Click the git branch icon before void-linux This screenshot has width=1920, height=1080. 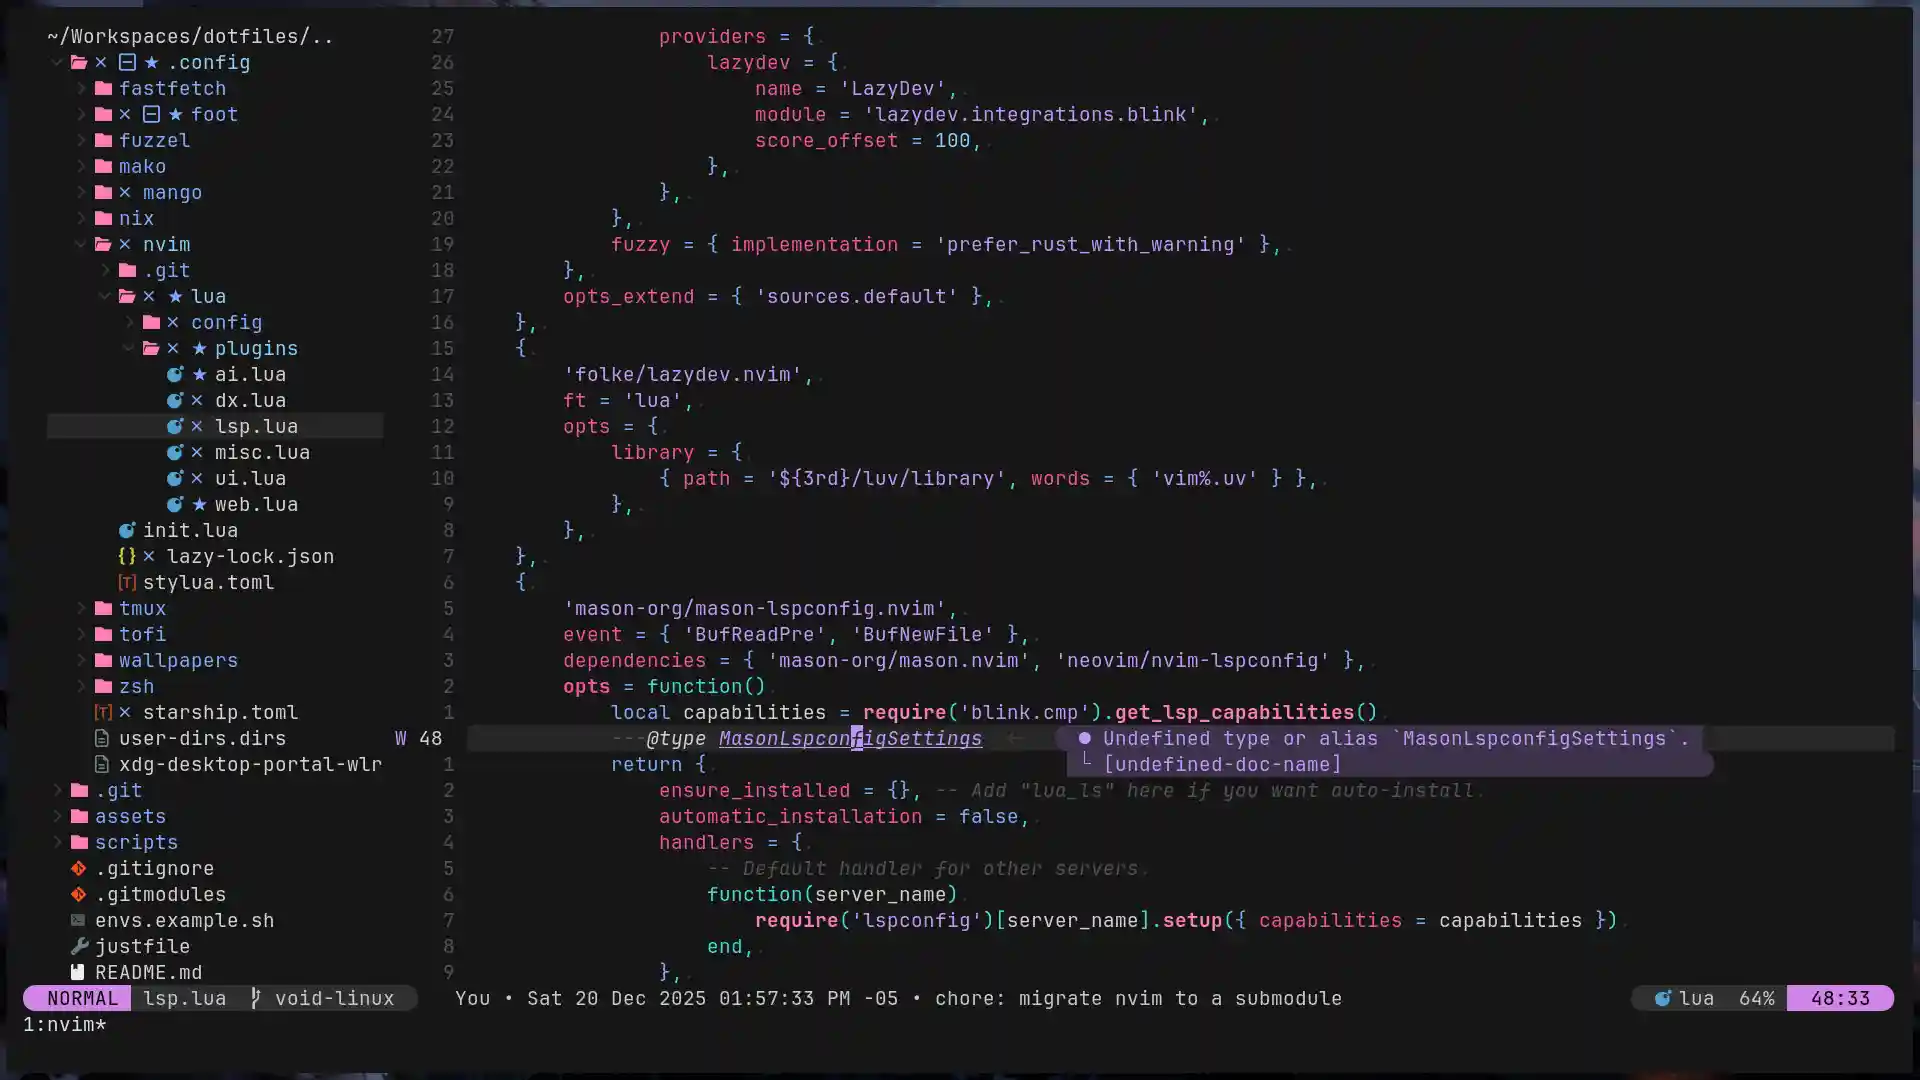[x=256, y=998]
